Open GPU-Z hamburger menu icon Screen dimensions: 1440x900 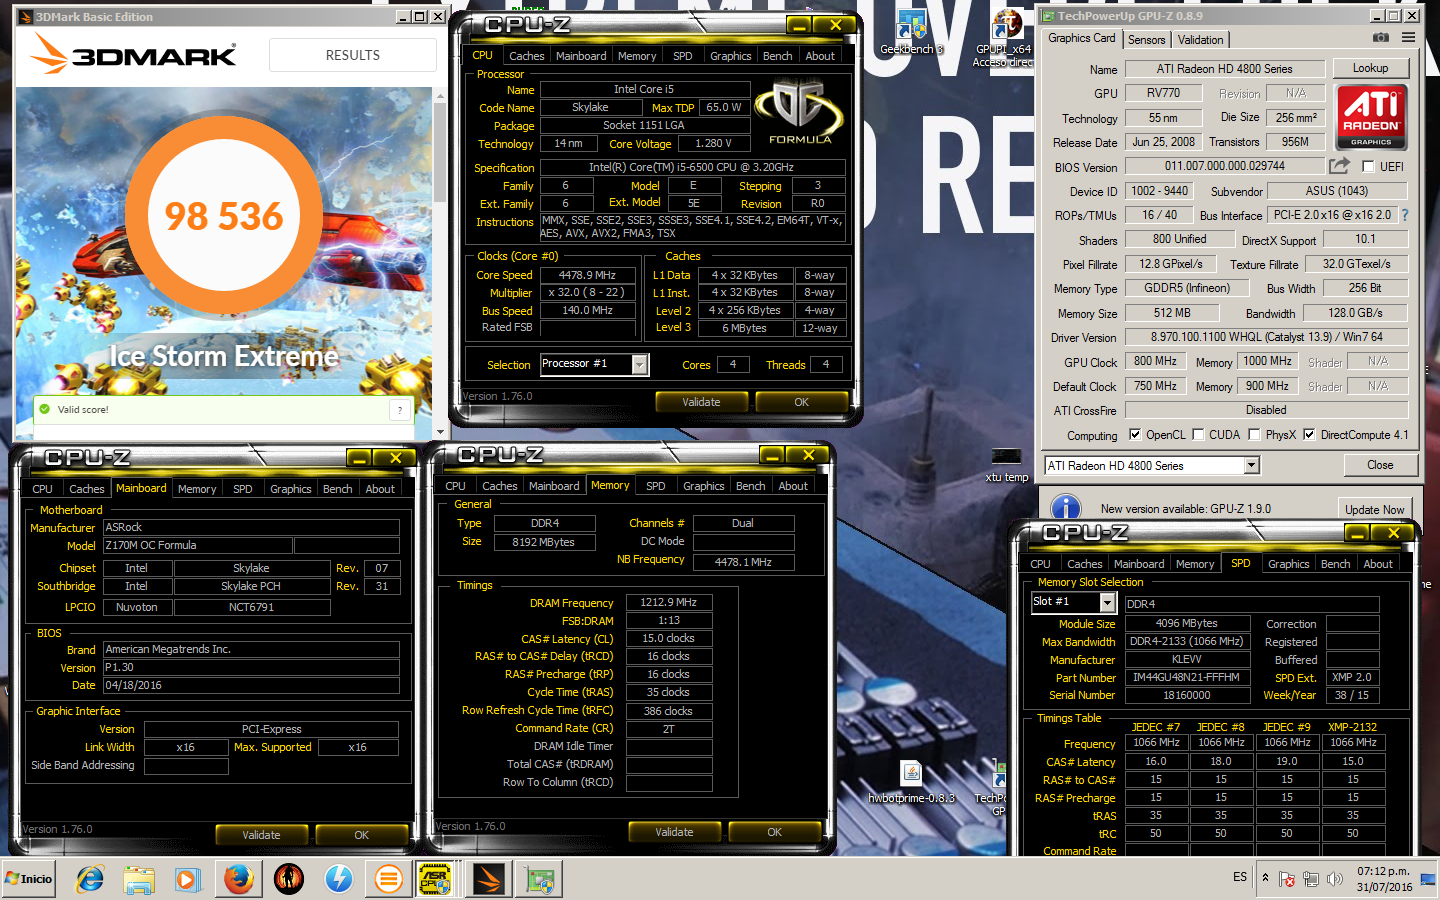(x=1408, y=38)
